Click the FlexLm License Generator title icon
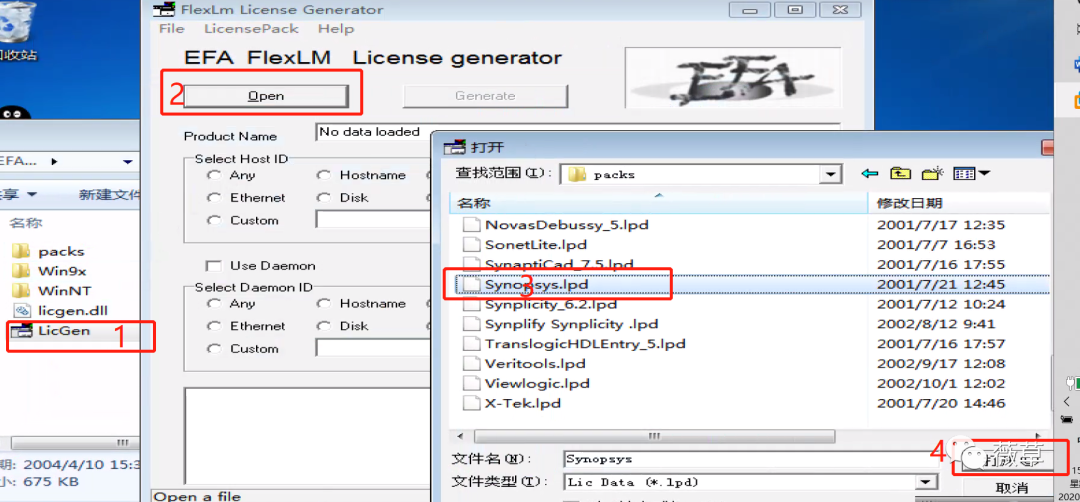Image resolution: width=1080 pixels, height=502 pixels. [x=164, y=10]
